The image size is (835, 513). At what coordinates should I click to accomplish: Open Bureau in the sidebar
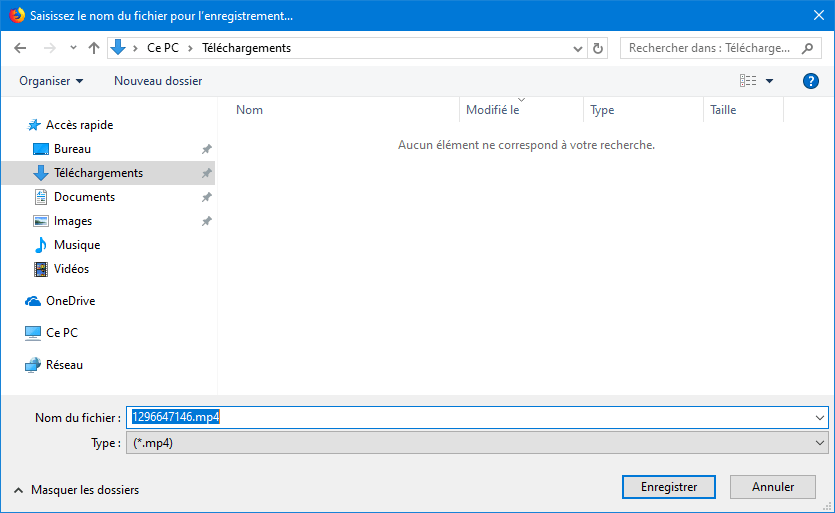coord(72,149)
